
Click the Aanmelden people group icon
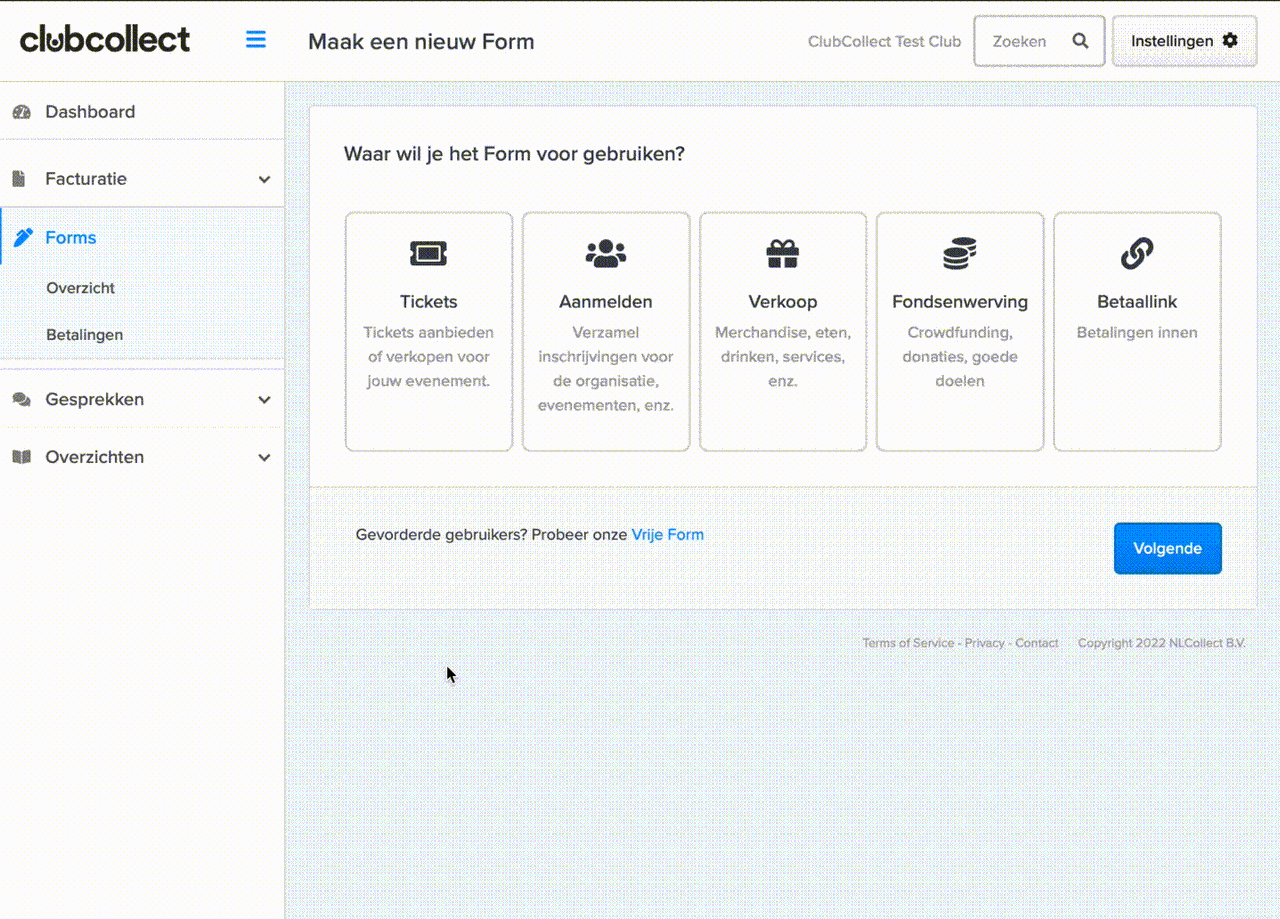tap(606, 254)
